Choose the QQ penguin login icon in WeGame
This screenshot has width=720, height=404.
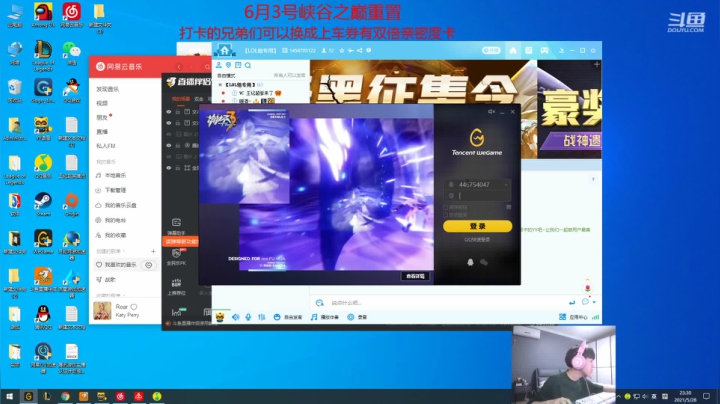(x=470, y=262)
